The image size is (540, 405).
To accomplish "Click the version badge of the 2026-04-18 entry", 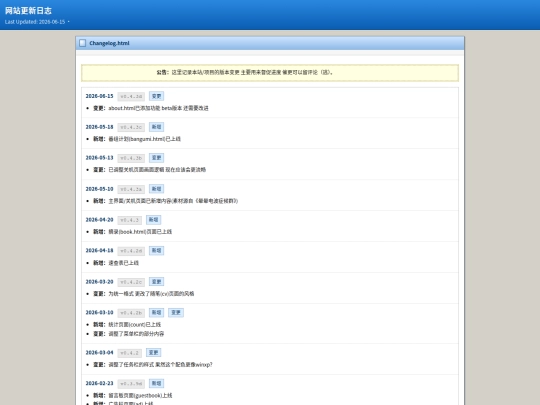I will pos(131,251).
